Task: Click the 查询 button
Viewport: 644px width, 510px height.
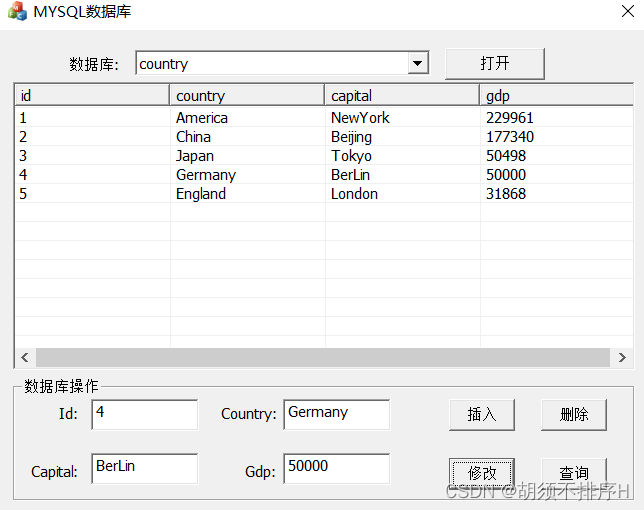Action: click(574, 473)
